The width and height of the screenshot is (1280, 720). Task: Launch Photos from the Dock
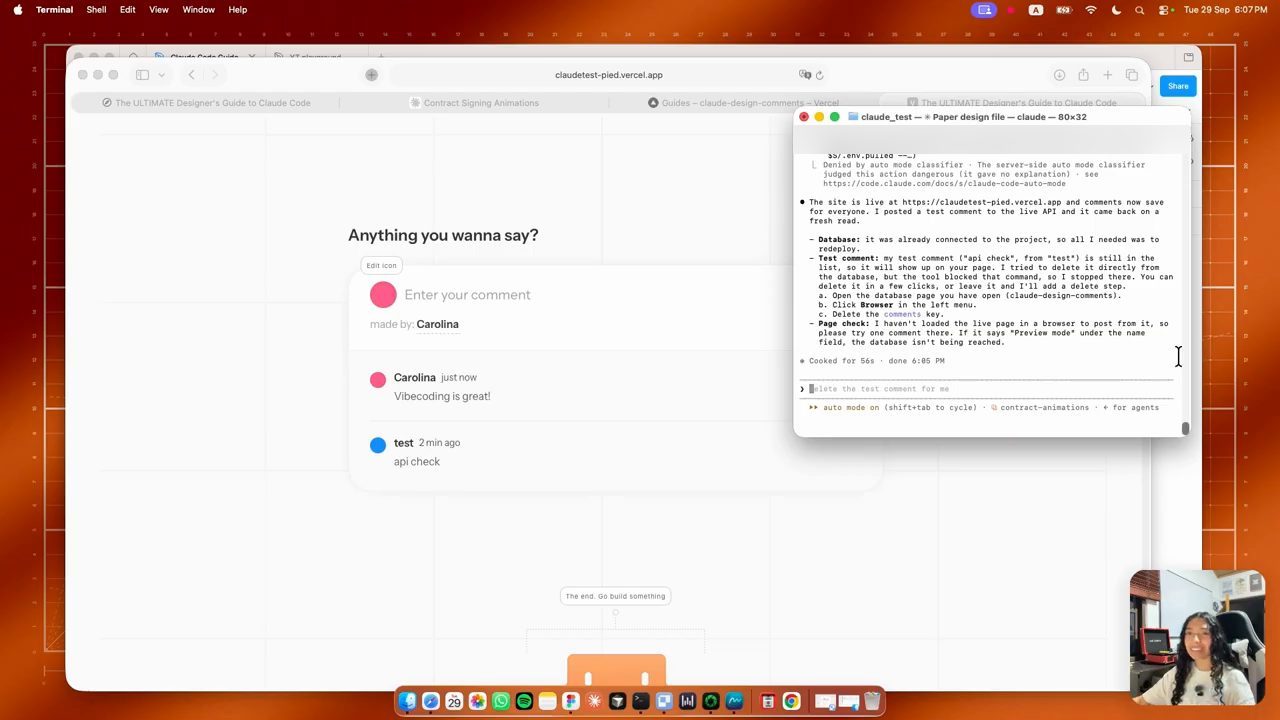[477, 701]
